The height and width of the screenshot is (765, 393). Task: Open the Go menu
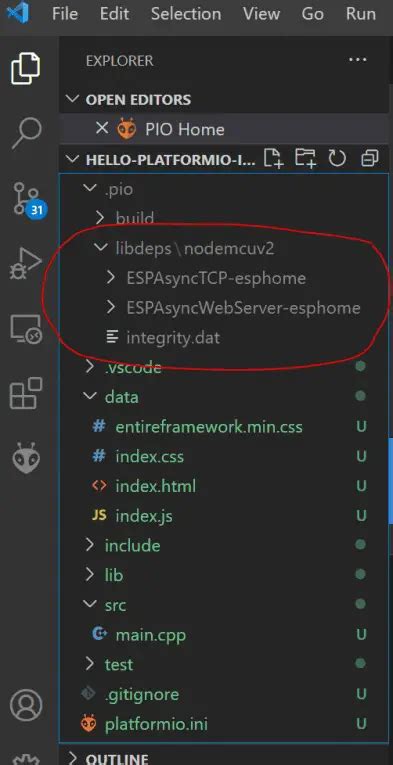point(313,14)
